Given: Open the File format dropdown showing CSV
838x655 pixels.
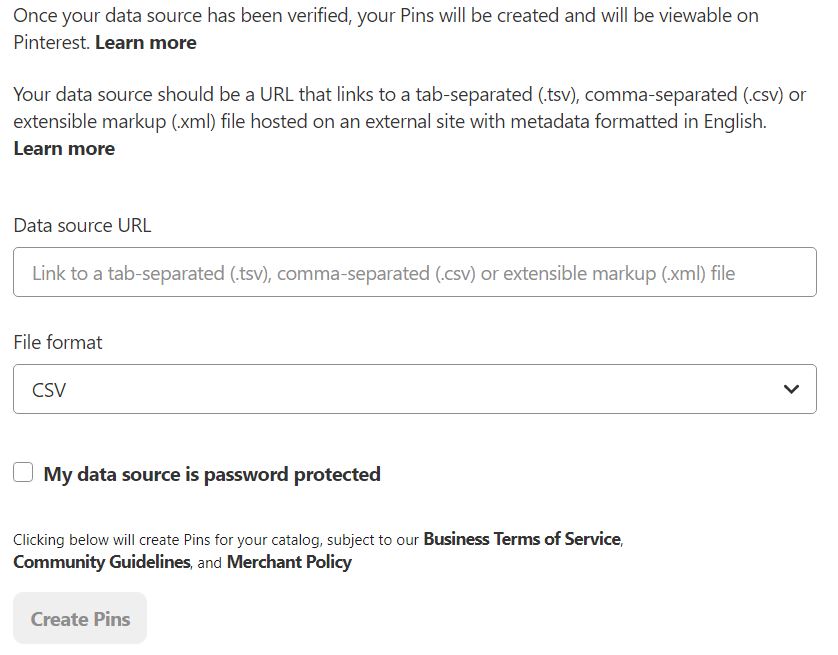Looking at the screenshot, I should 414,389.
